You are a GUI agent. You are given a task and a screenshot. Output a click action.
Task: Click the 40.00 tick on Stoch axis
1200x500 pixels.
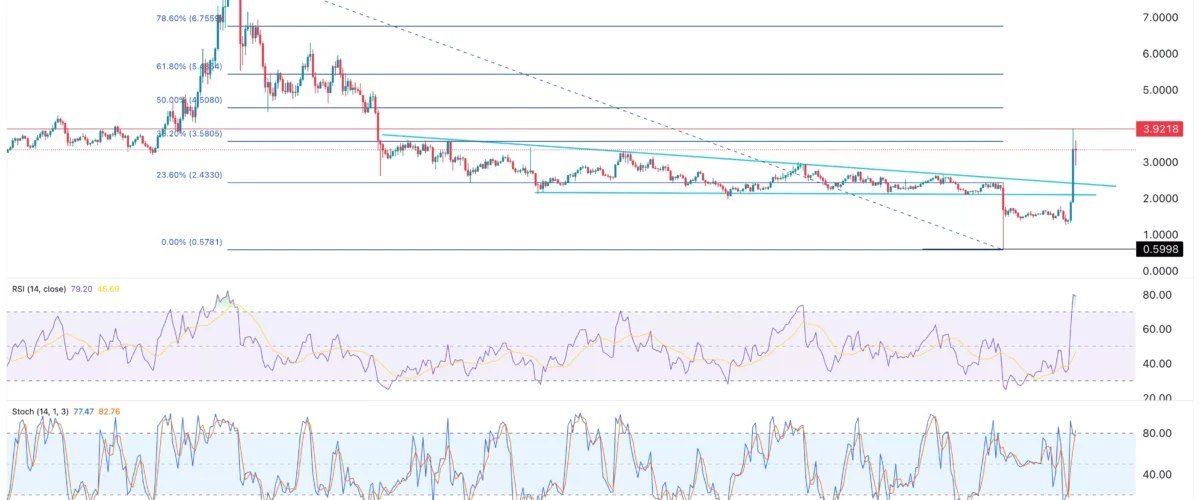click(x=1158, y=475)
